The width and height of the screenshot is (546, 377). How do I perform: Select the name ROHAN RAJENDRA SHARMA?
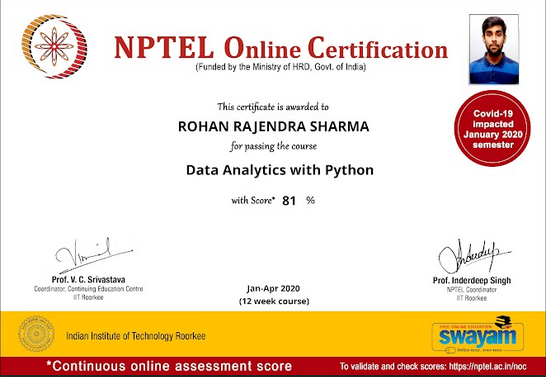[273, 126]
